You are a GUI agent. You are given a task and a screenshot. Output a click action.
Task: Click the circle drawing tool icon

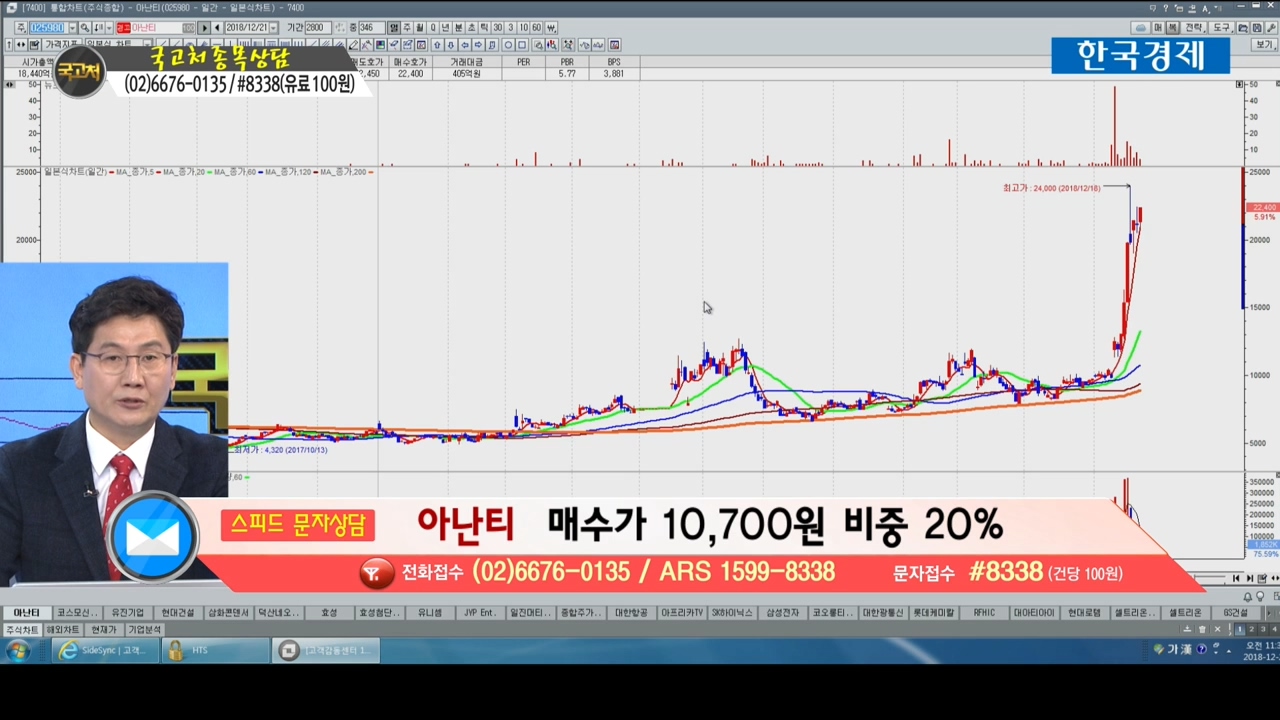(x=508, y=45)
